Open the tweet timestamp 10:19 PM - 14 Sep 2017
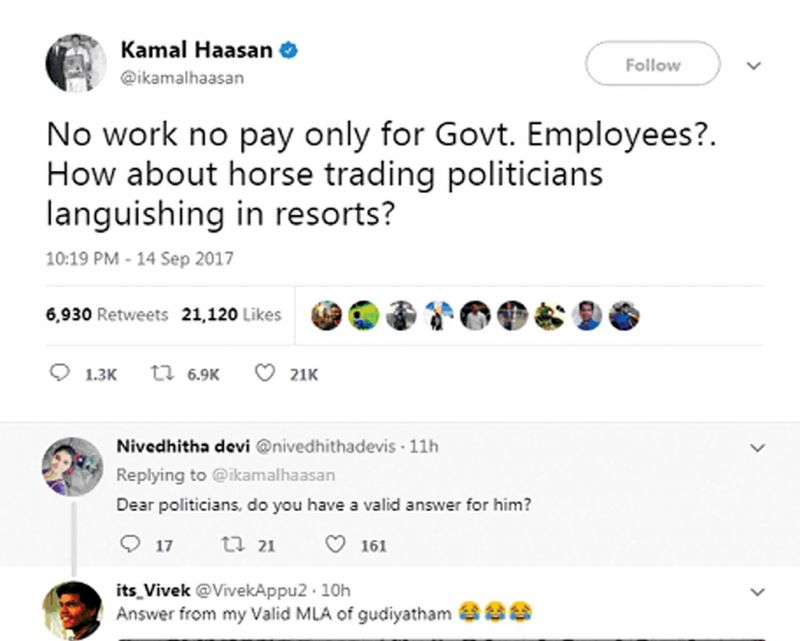The width and height of the screenshot is (800, 641). tap(139, 258)
